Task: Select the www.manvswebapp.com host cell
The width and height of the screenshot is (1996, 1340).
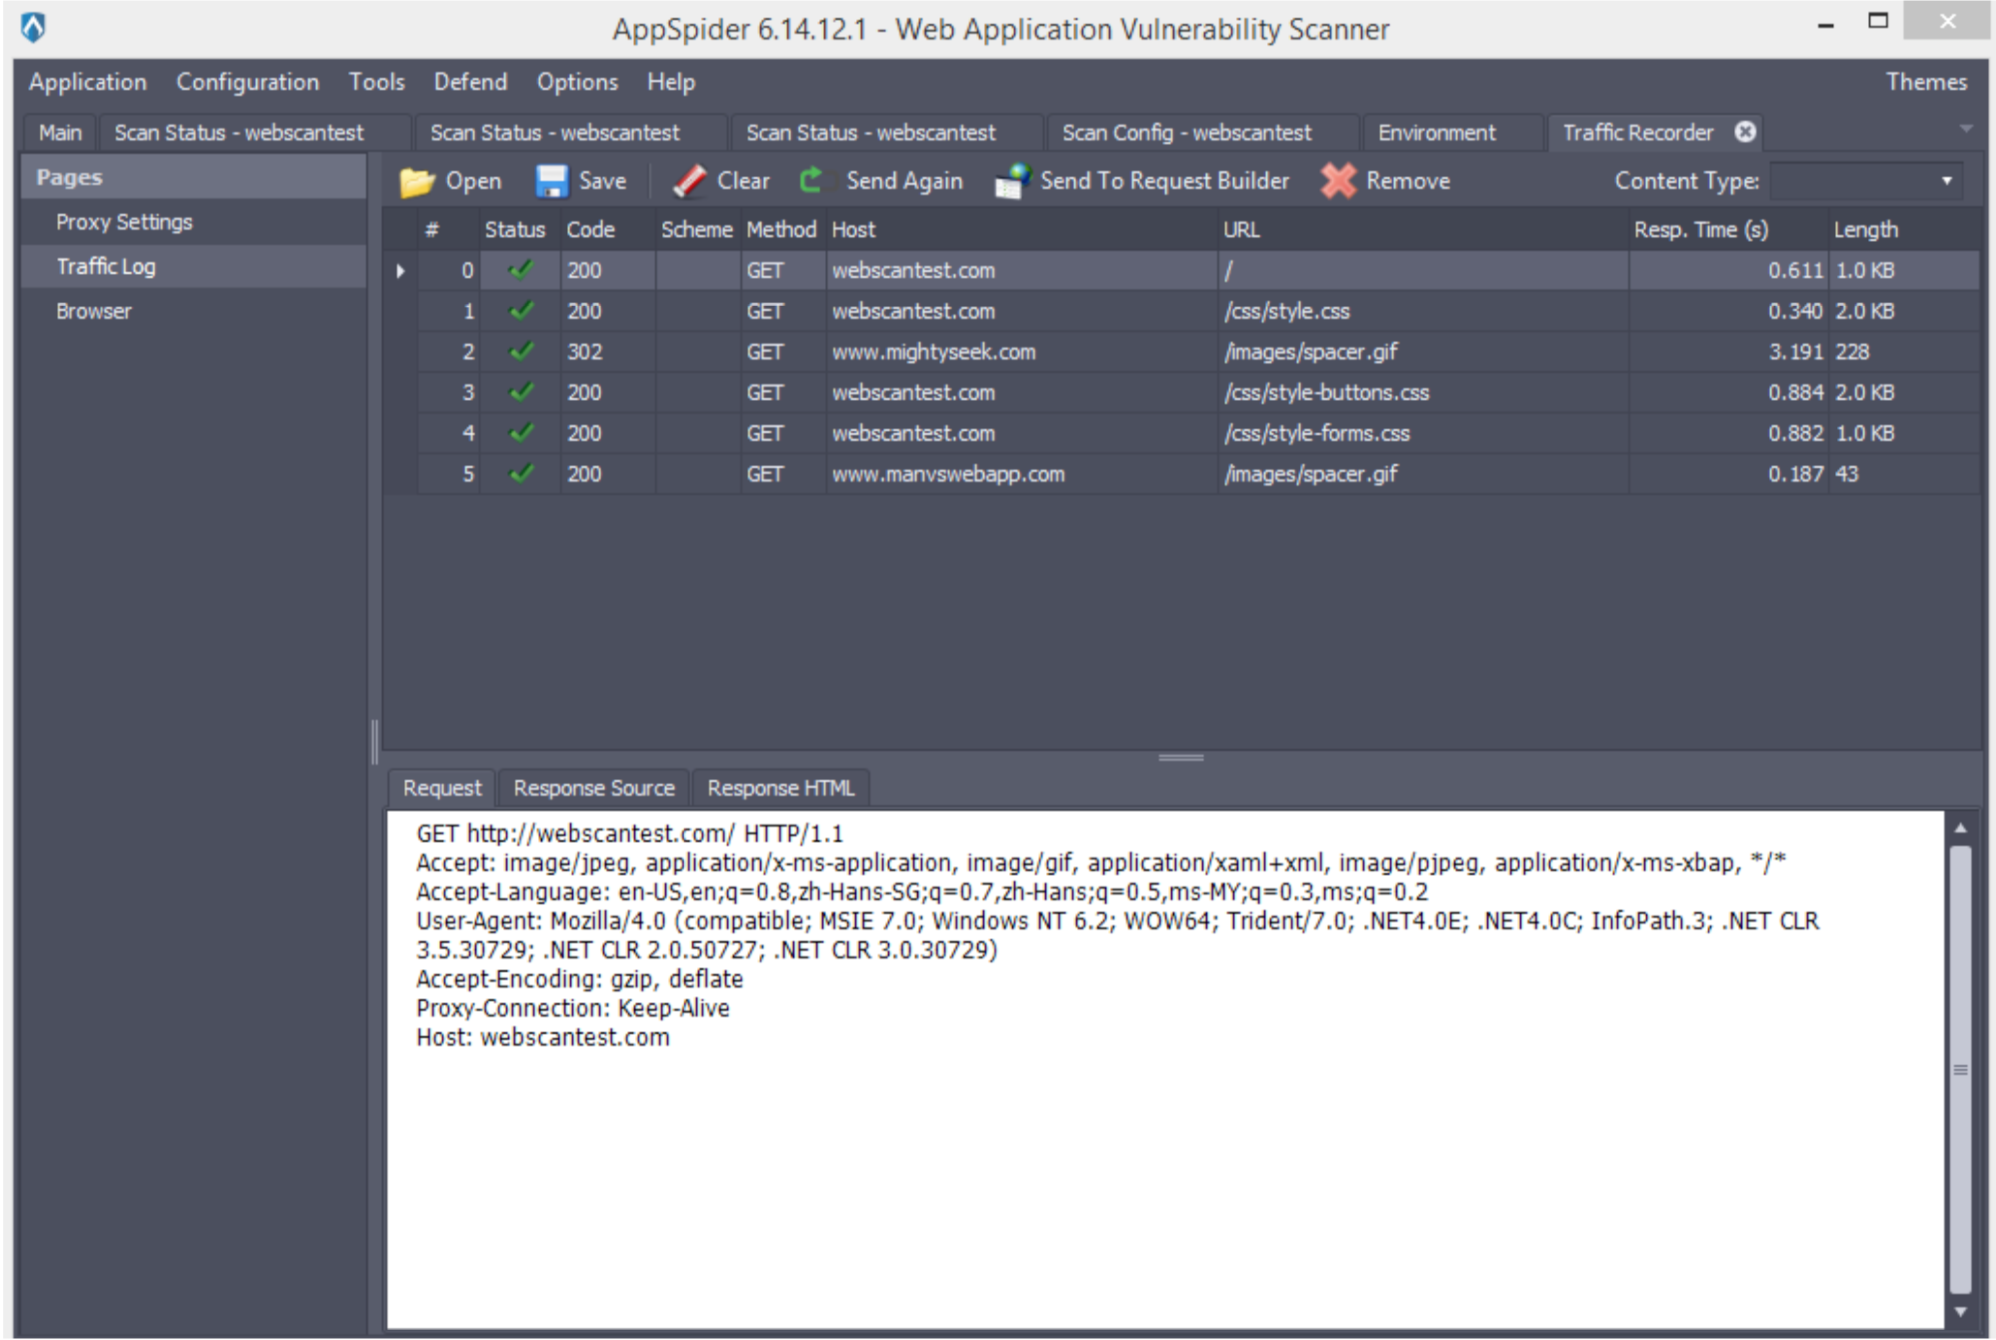Action: pyautogui.click(x=1022, y=474)
